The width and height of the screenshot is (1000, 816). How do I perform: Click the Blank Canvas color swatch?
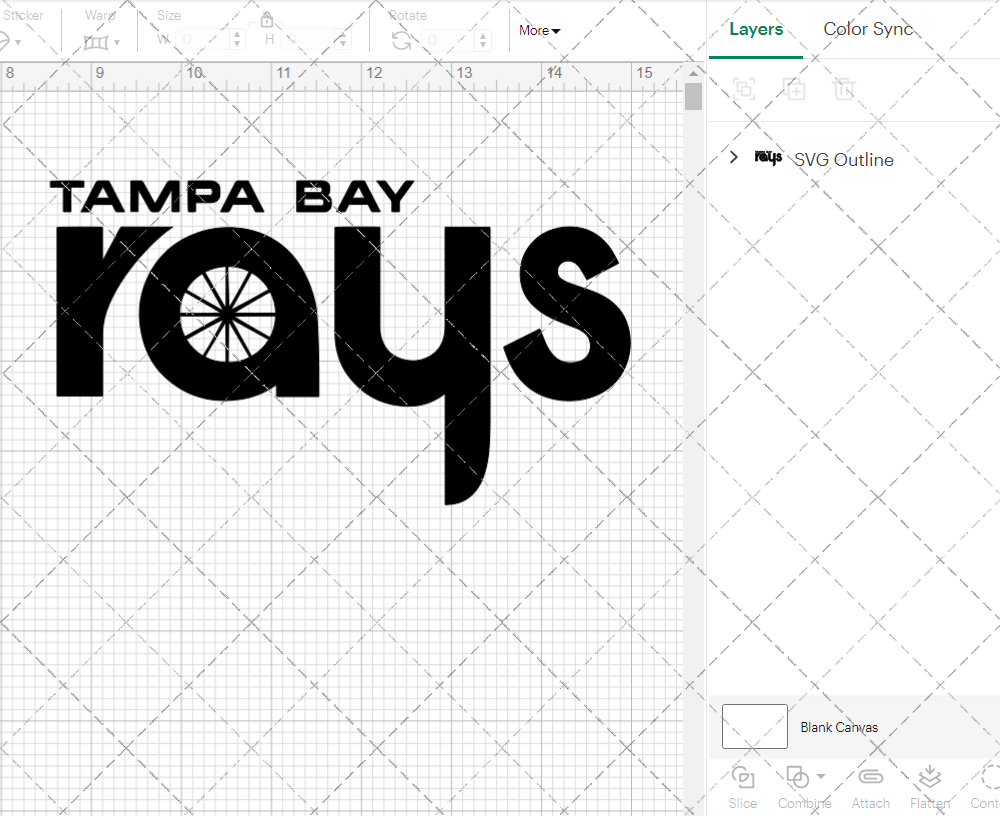[755, 727]
